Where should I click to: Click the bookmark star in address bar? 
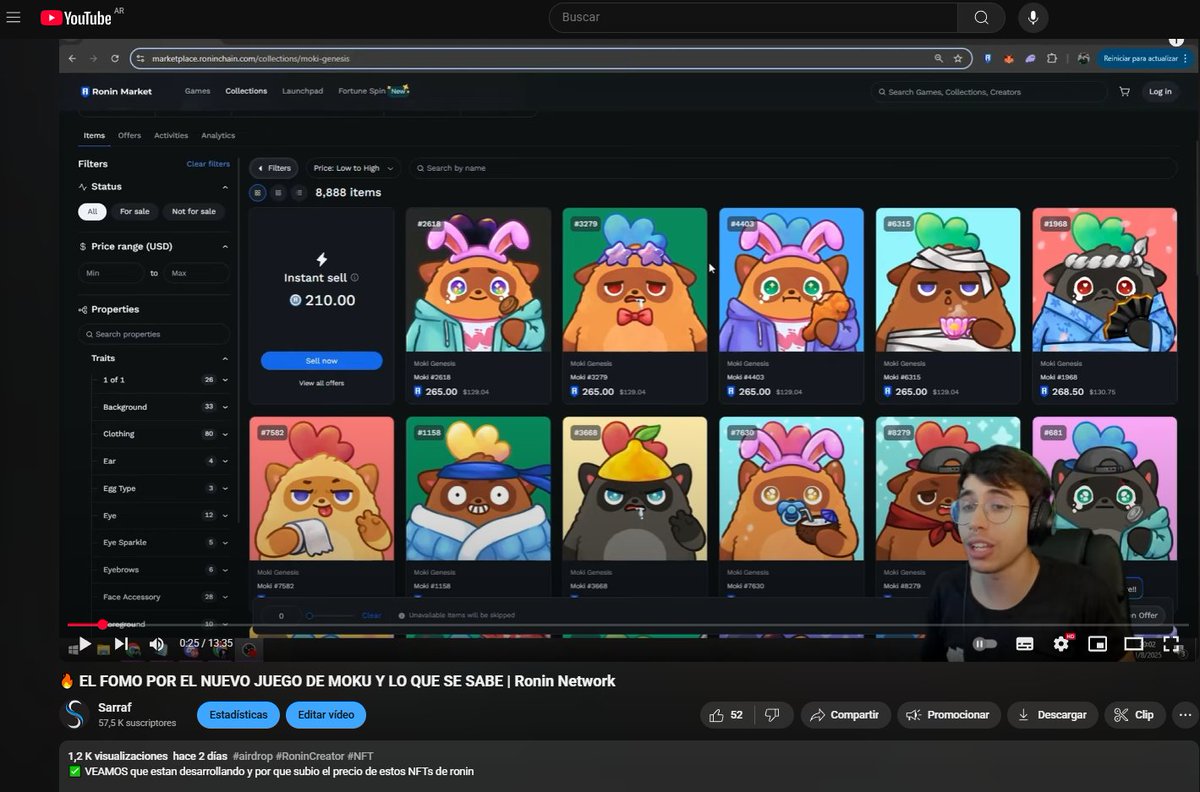click(x=958, y=58)
